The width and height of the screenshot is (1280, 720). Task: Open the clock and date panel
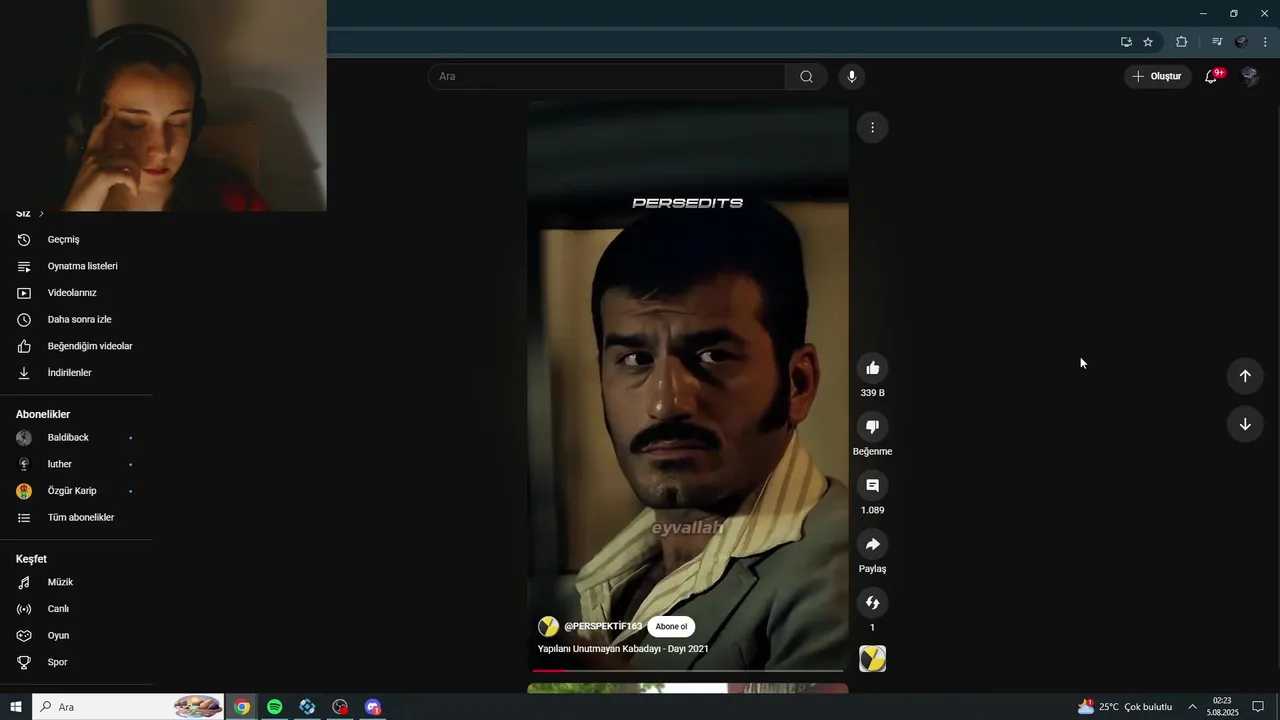point(1222,707)
